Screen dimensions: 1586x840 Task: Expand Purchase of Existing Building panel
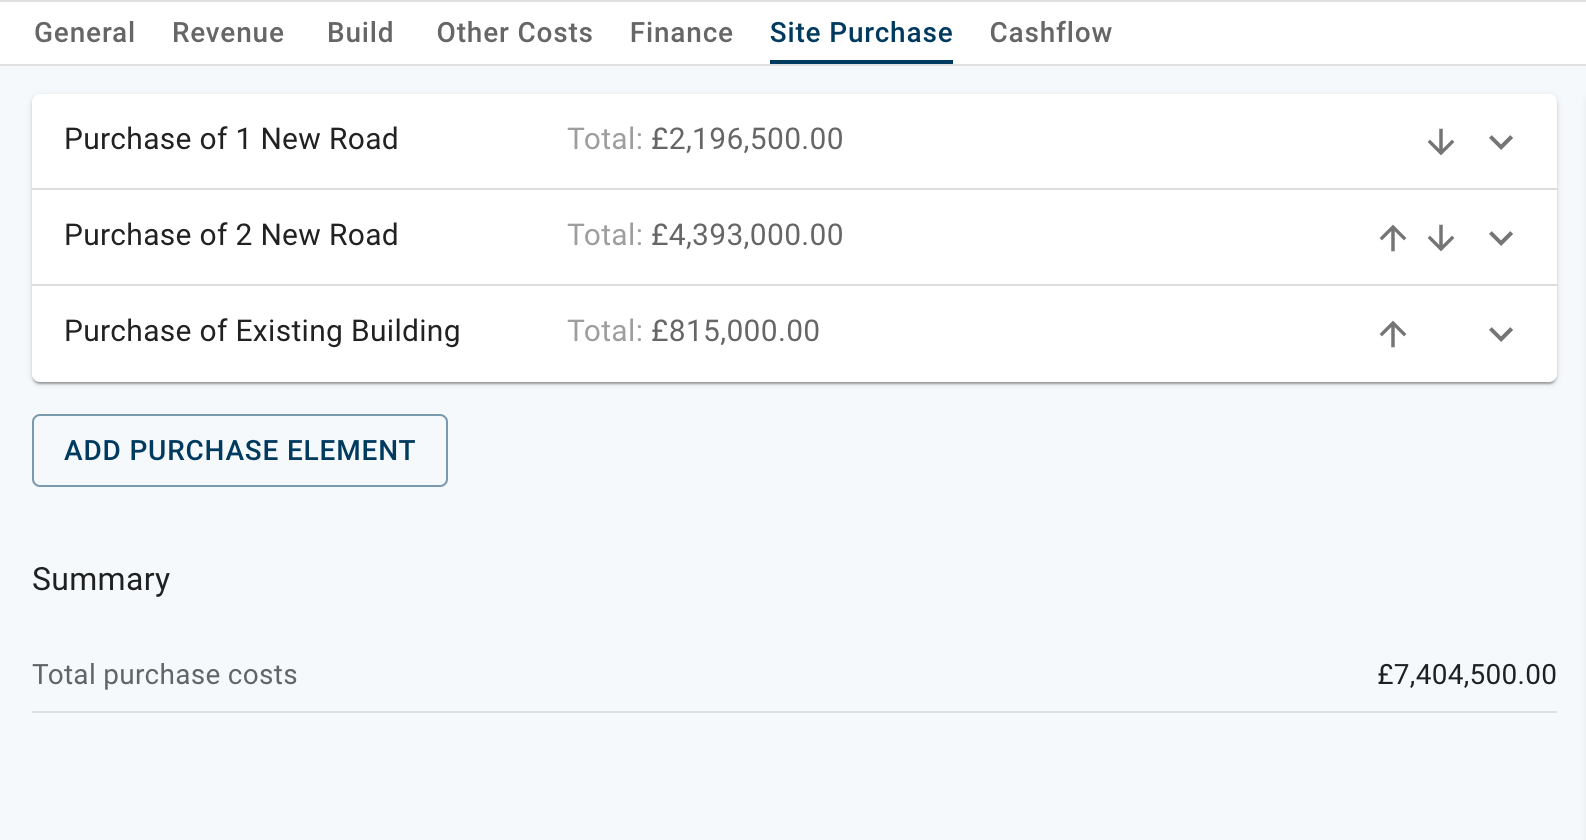[x=1501, y=334]
